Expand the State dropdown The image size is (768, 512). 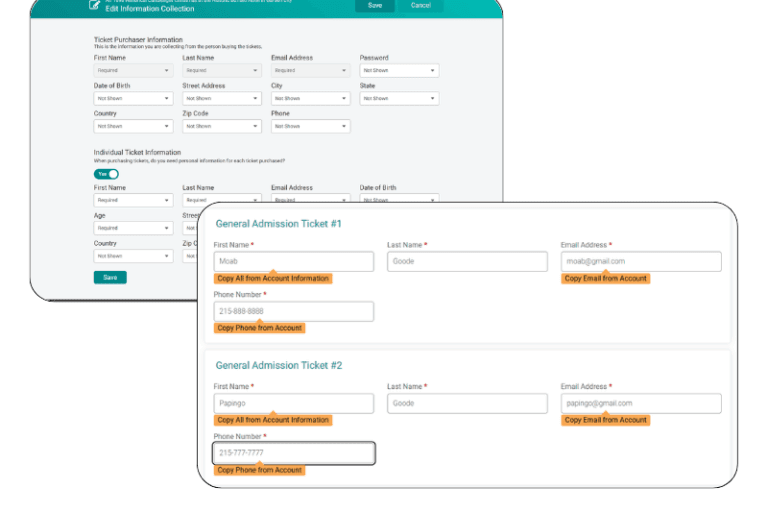[x=398, y=99]
